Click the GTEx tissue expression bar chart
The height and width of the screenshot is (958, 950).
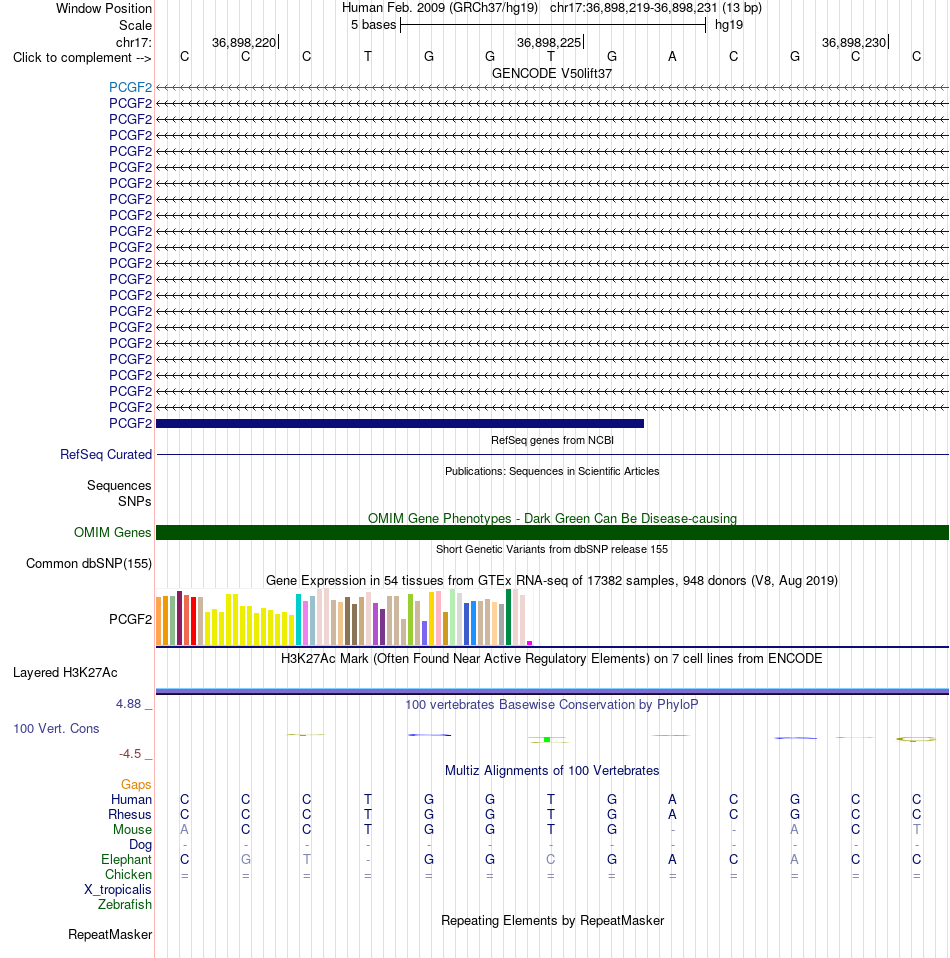coord(345,617)
